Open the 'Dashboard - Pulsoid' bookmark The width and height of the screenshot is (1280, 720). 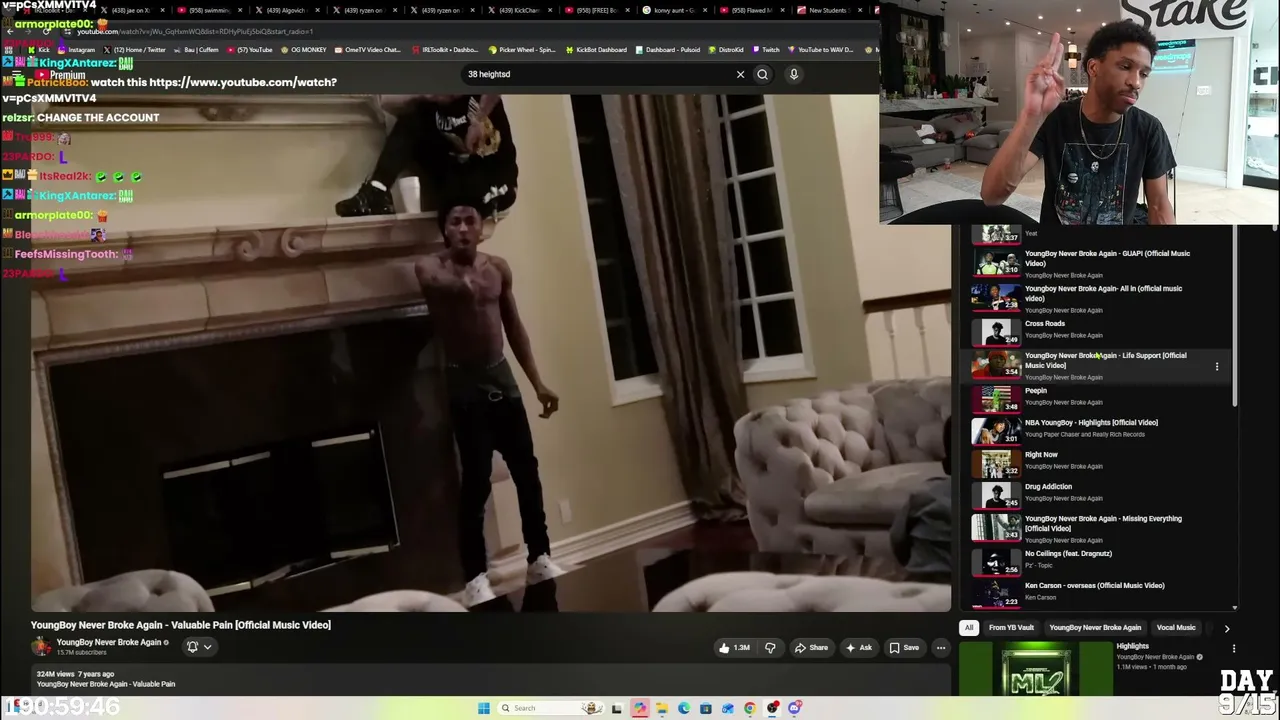point(668,50)
